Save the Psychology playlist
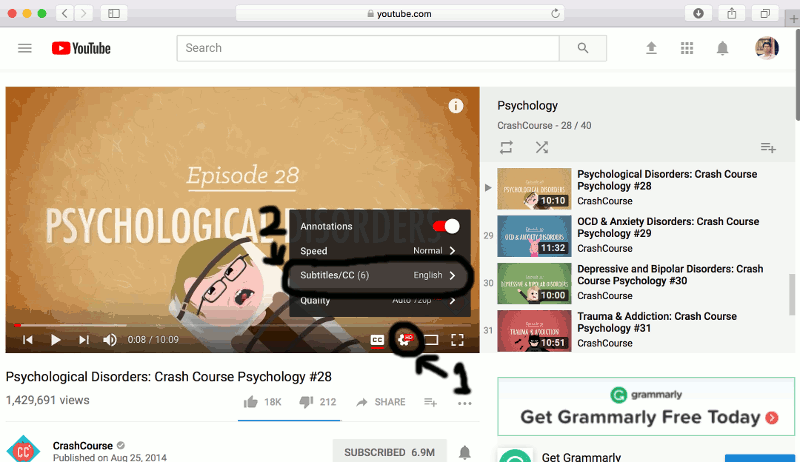The image size is (800, 462). [768, 147]
